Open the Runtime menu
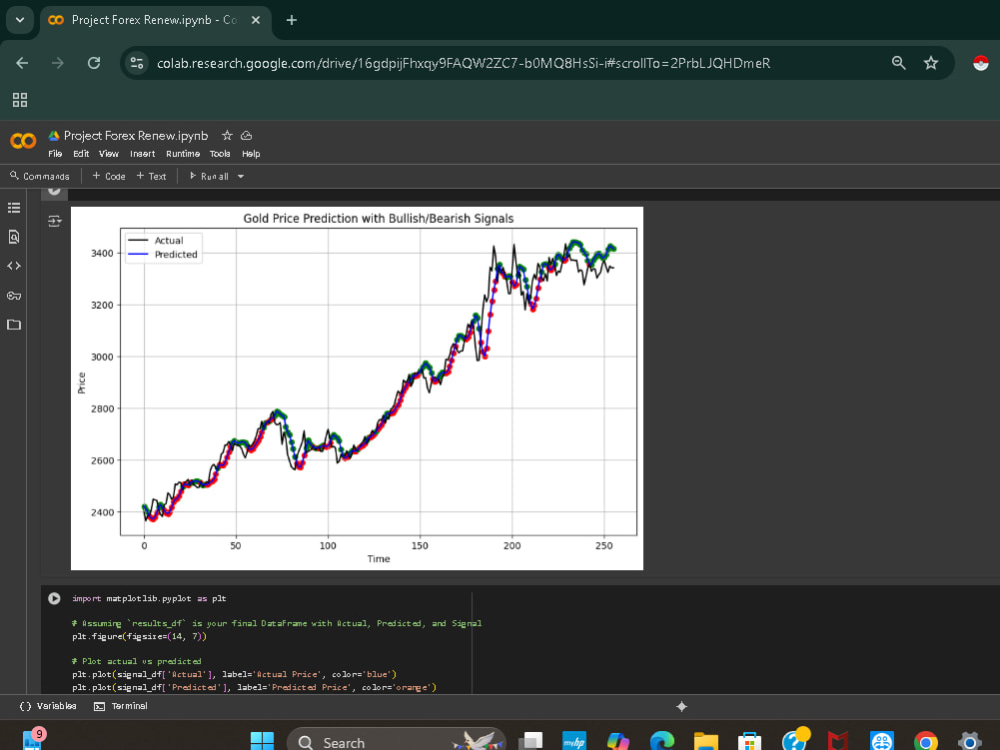 pyautogui.click(x=183, y=154)
